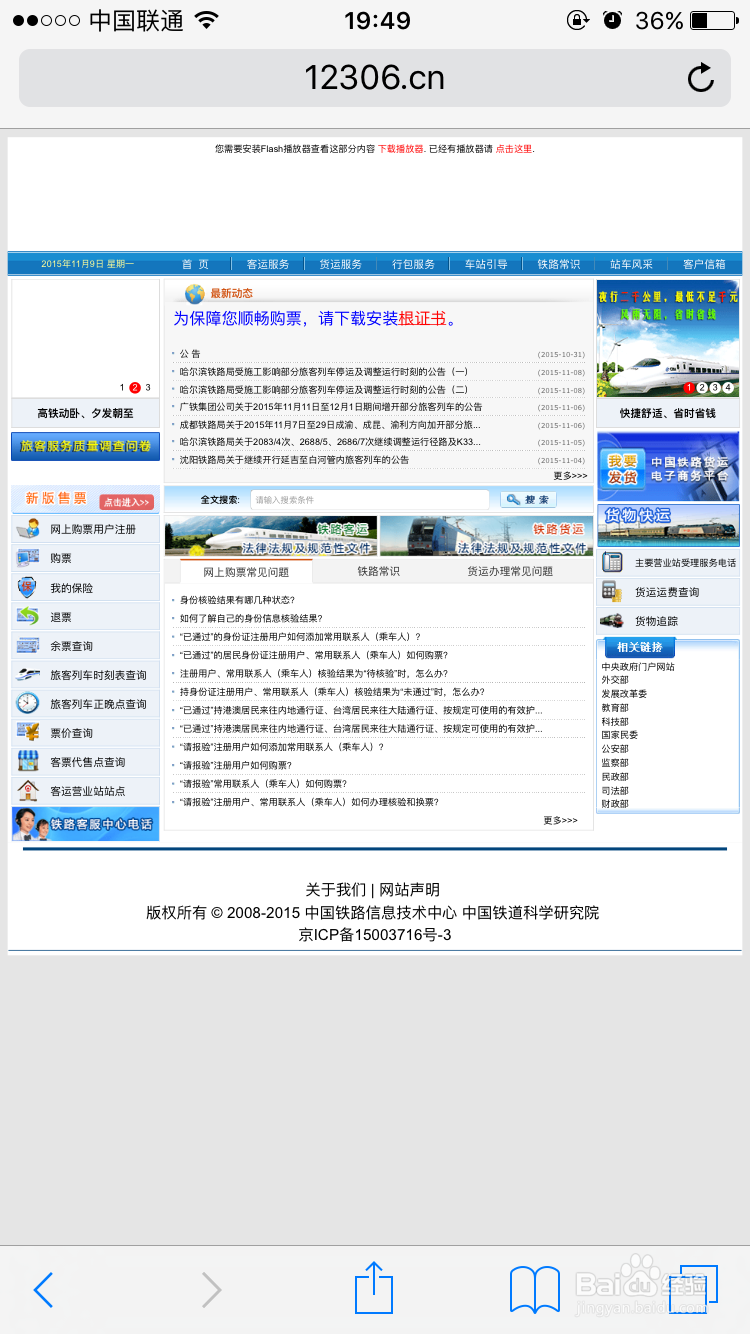This screenshot has width=750, height=1334.
Task: Click the 点击这里 link
Action: click(x=514, y=149)
